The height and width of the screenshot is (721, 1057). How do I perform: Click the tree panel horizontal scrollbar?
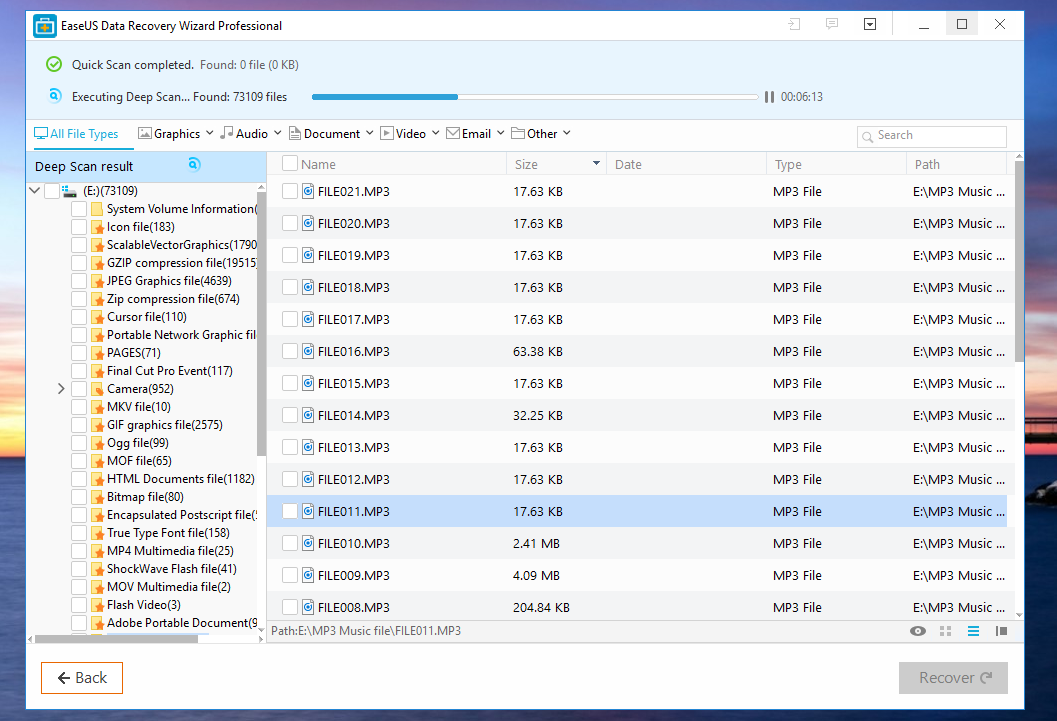pos(117,639)
